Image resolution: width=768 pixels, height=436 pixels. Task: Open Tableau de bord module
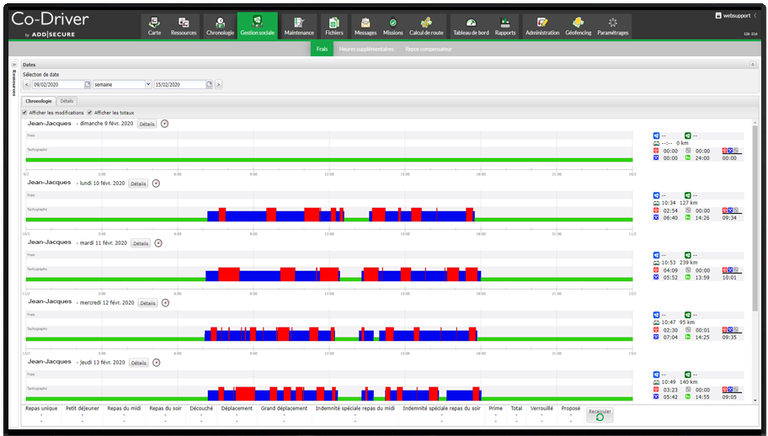(x=471, y=26)
